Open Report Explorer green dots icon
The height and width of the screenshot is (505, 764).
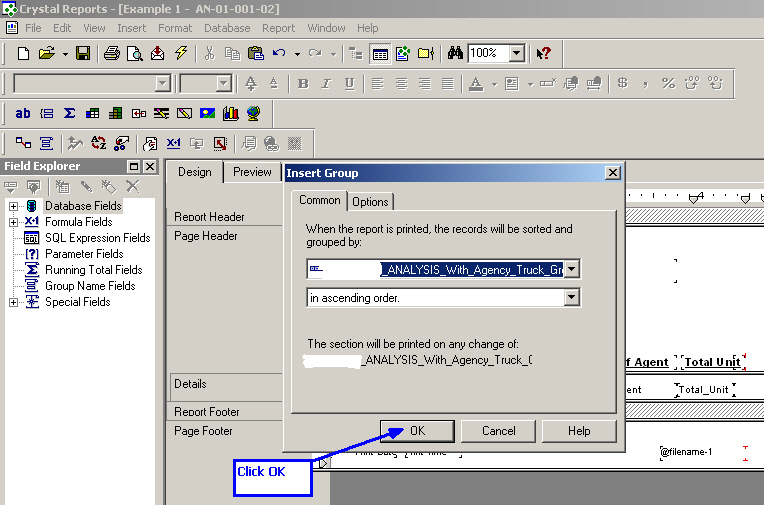pos(403,54)
